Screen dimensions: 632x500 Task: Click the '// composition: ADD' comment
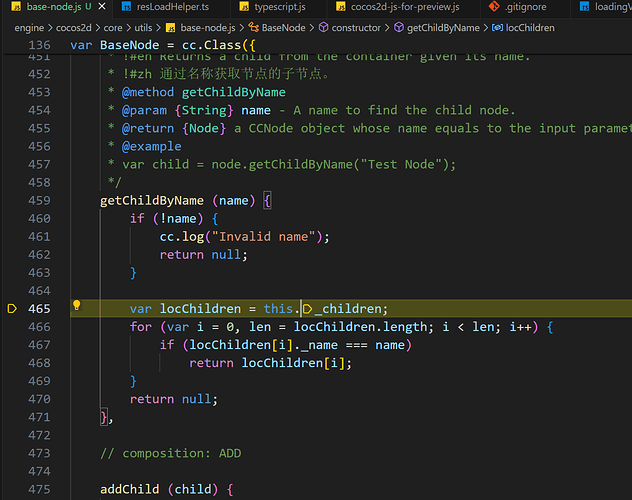click(x=170, y=453)
